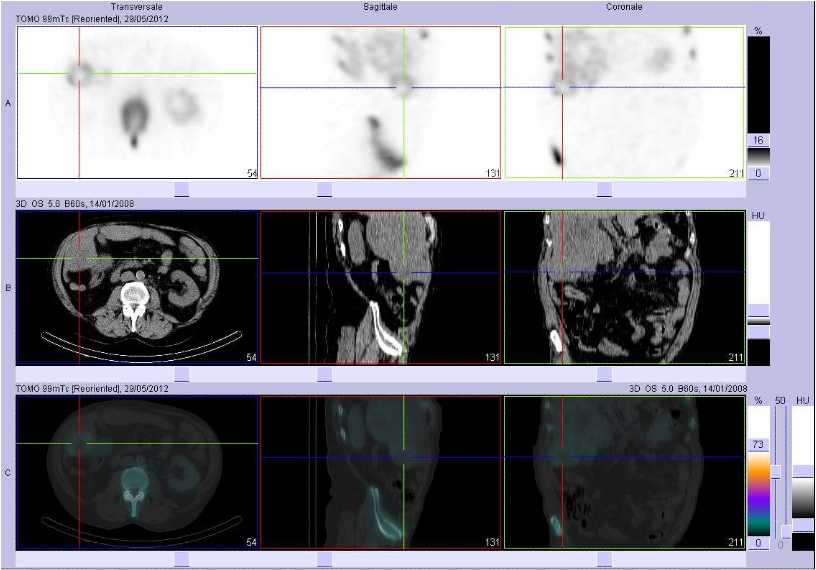Select the transversal CT view in row B
Screen dimensions: 816x570
[137, 287]
